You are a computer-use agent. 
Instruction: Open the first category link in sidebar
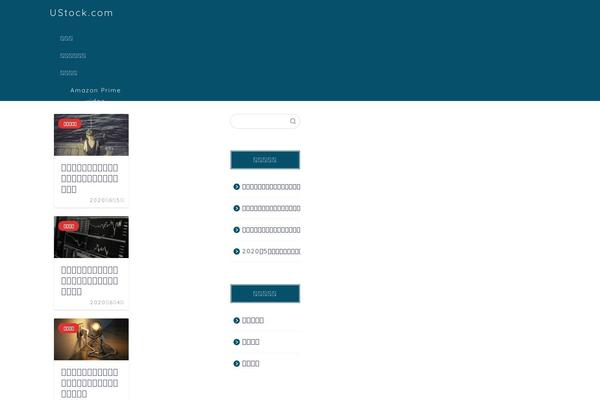coord(253,320)
